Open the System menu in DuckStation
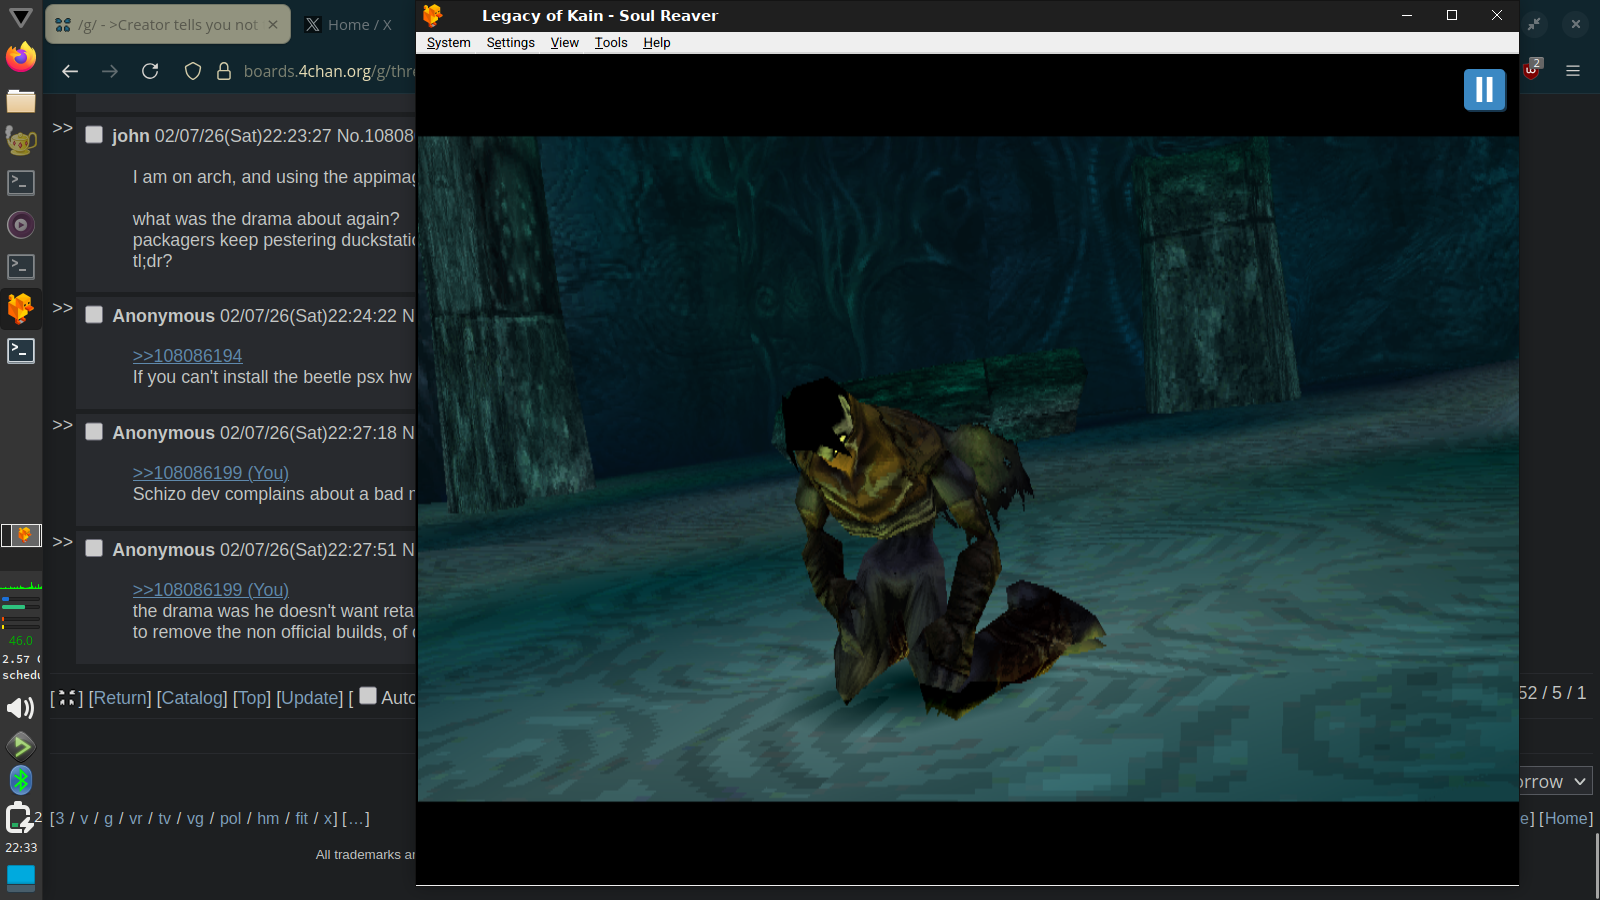This screenshot has width=1600, height=900. point(448,43)
